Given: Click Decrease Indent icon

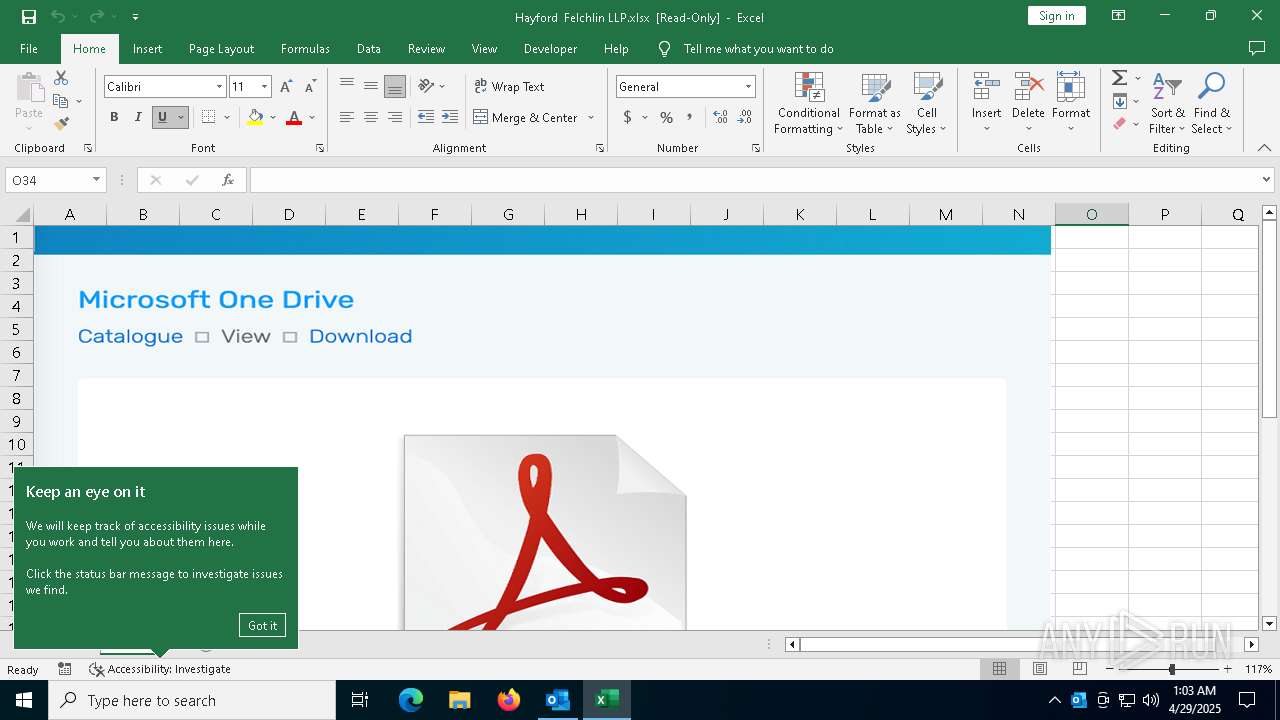Looking at the screenshot, I should point(426,117).
